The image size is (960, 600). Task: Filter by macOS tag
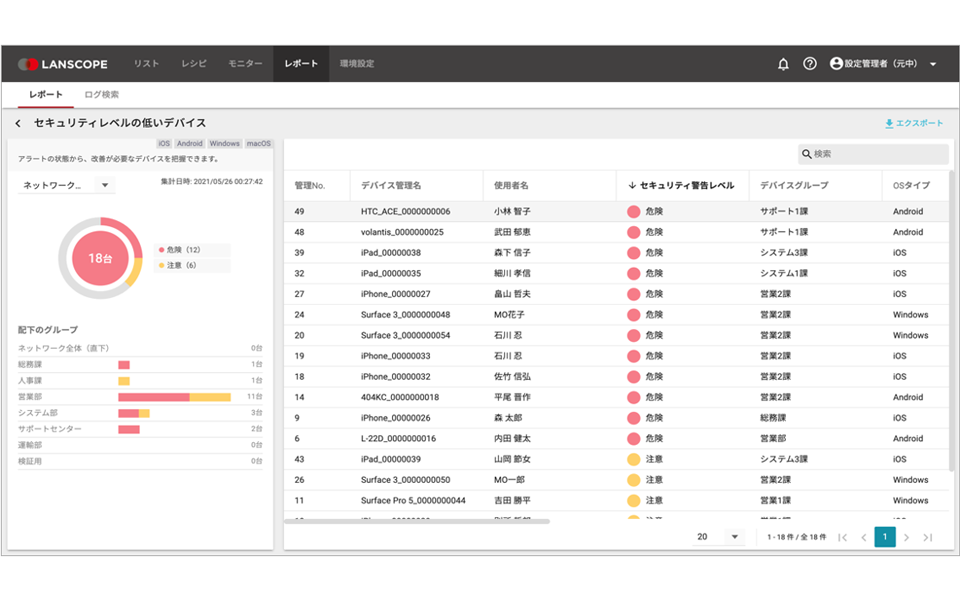coord(258,144)
